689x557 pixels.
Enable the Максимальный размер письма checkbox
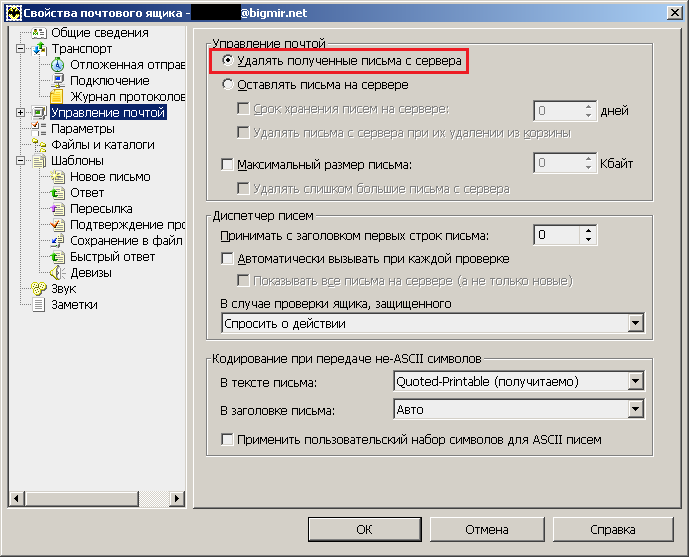227,163
